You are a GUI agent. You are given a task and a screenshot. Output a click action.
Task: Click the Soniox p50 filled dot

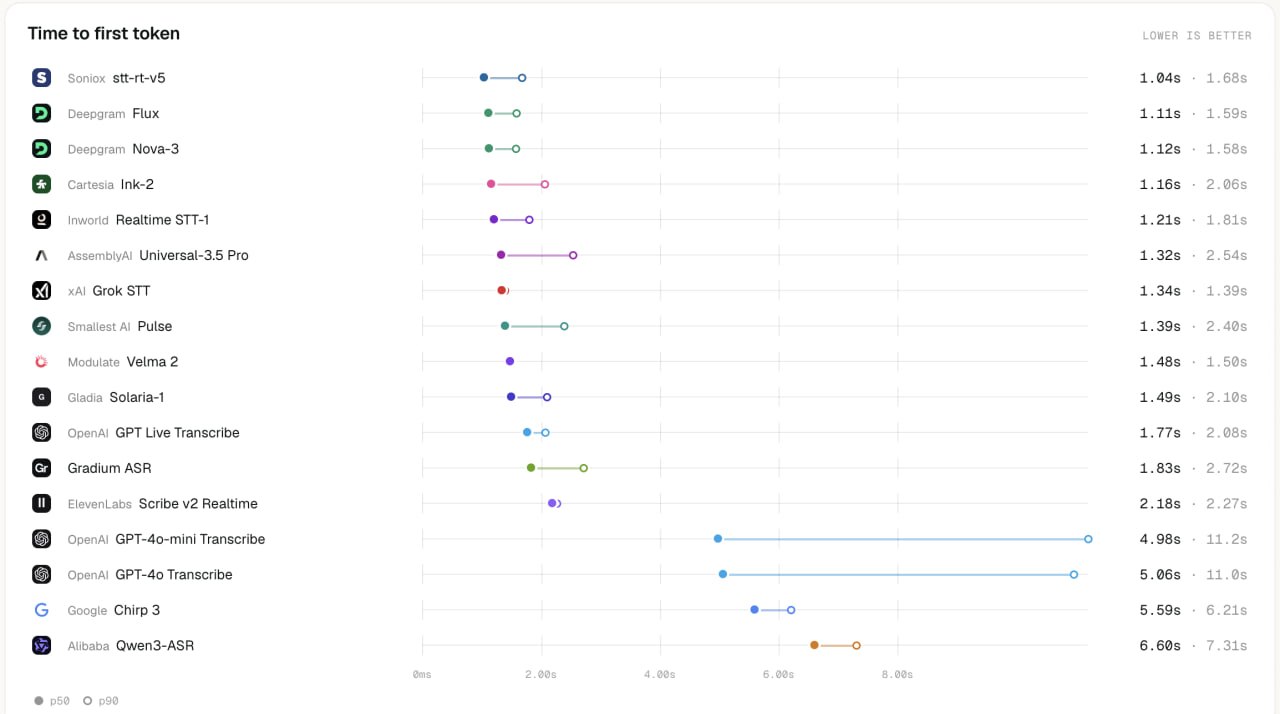coord(484,78)
